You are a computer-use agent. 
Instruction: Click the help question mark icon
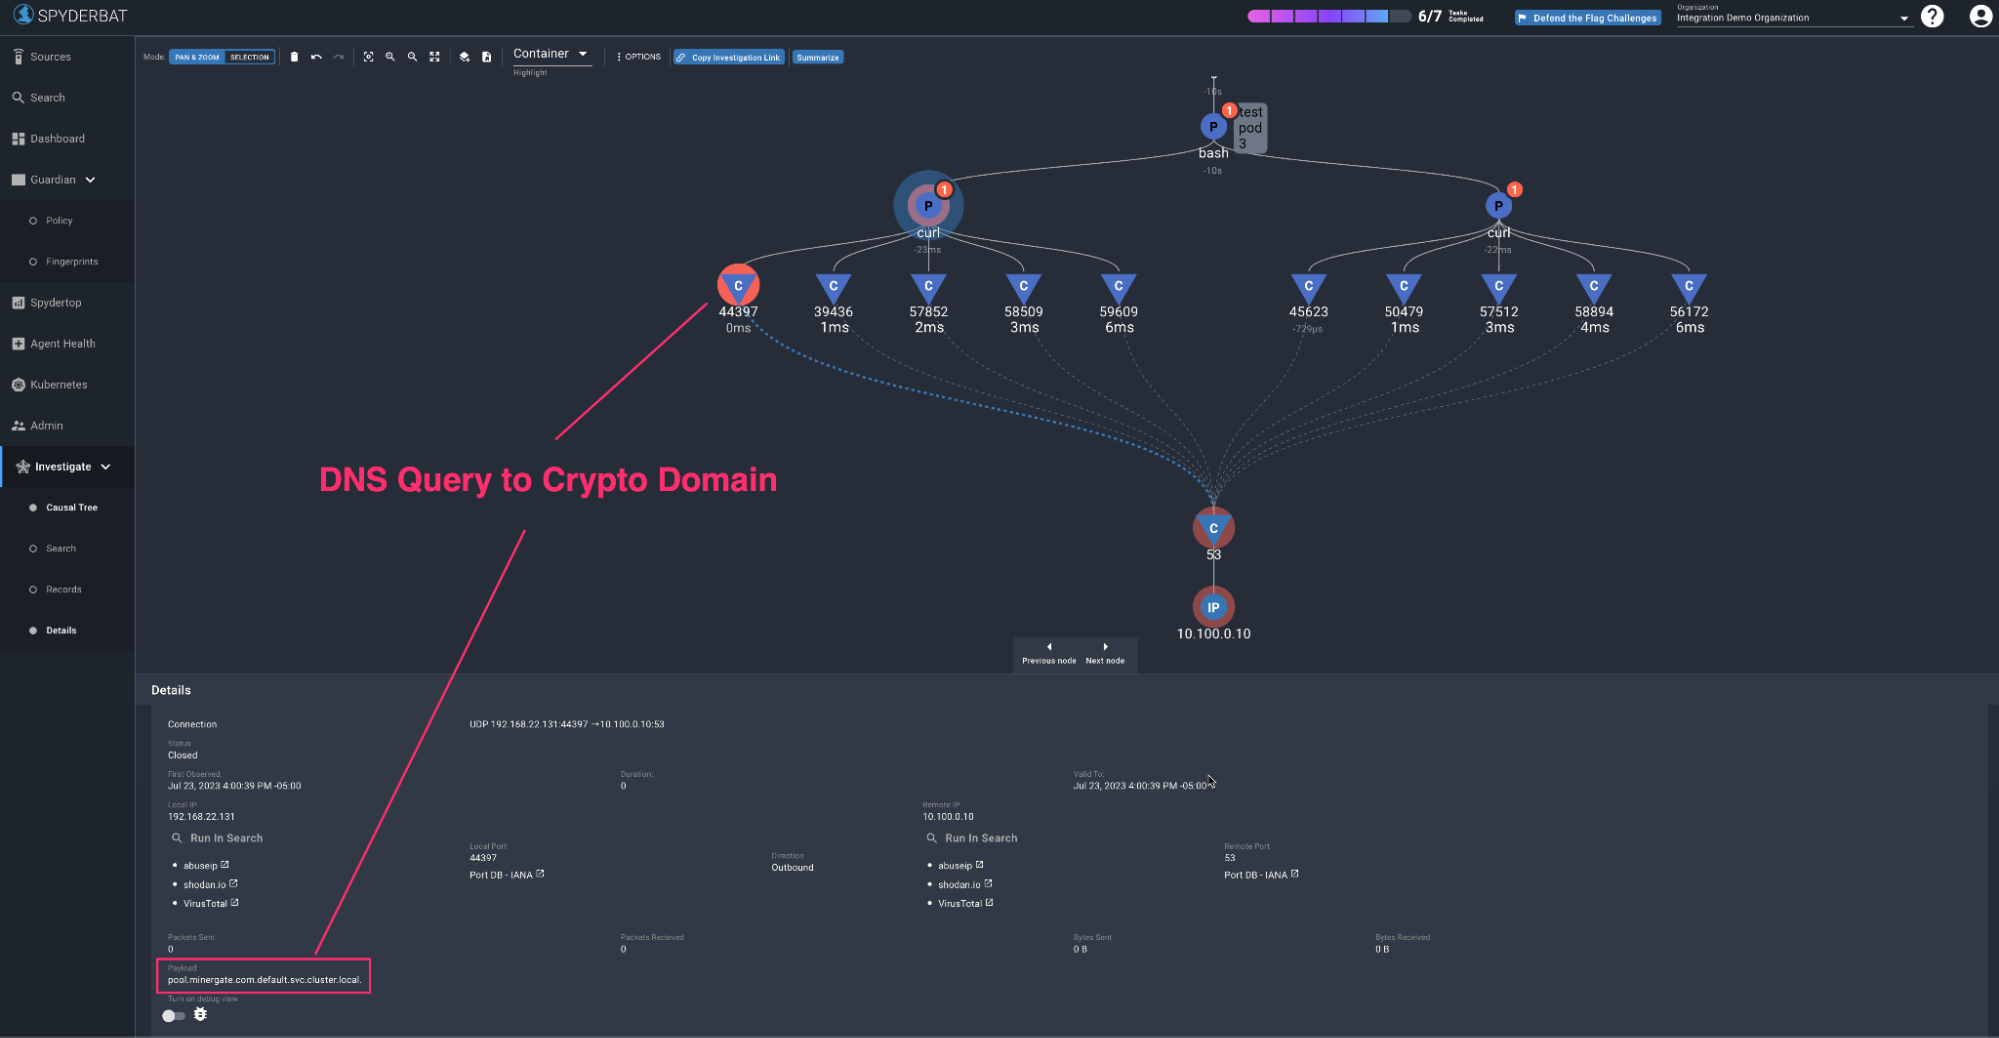[x=1932, y=17]
